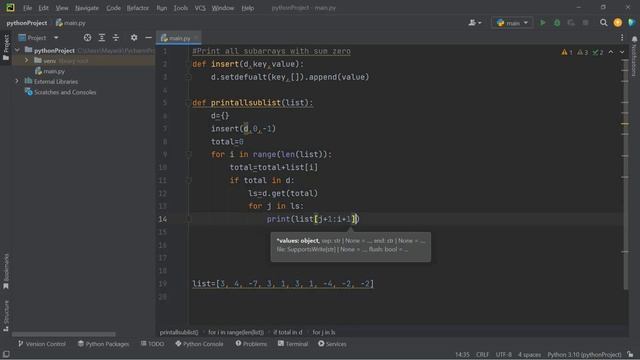Hide the Project tool window
The height and width of the screenshot is (360, 640).
click(148, 38)
